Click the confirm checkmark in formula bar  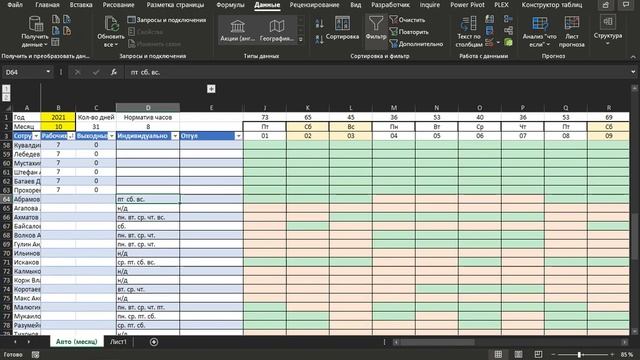96,72
